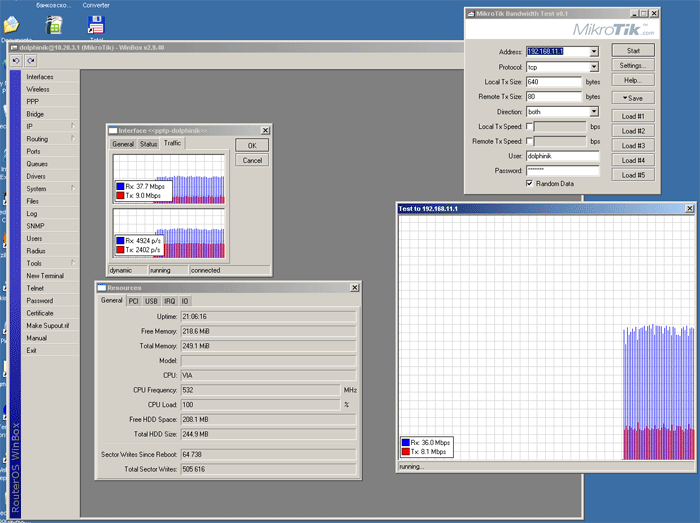Switch to the IO tab in Resources

pos(185,301)
